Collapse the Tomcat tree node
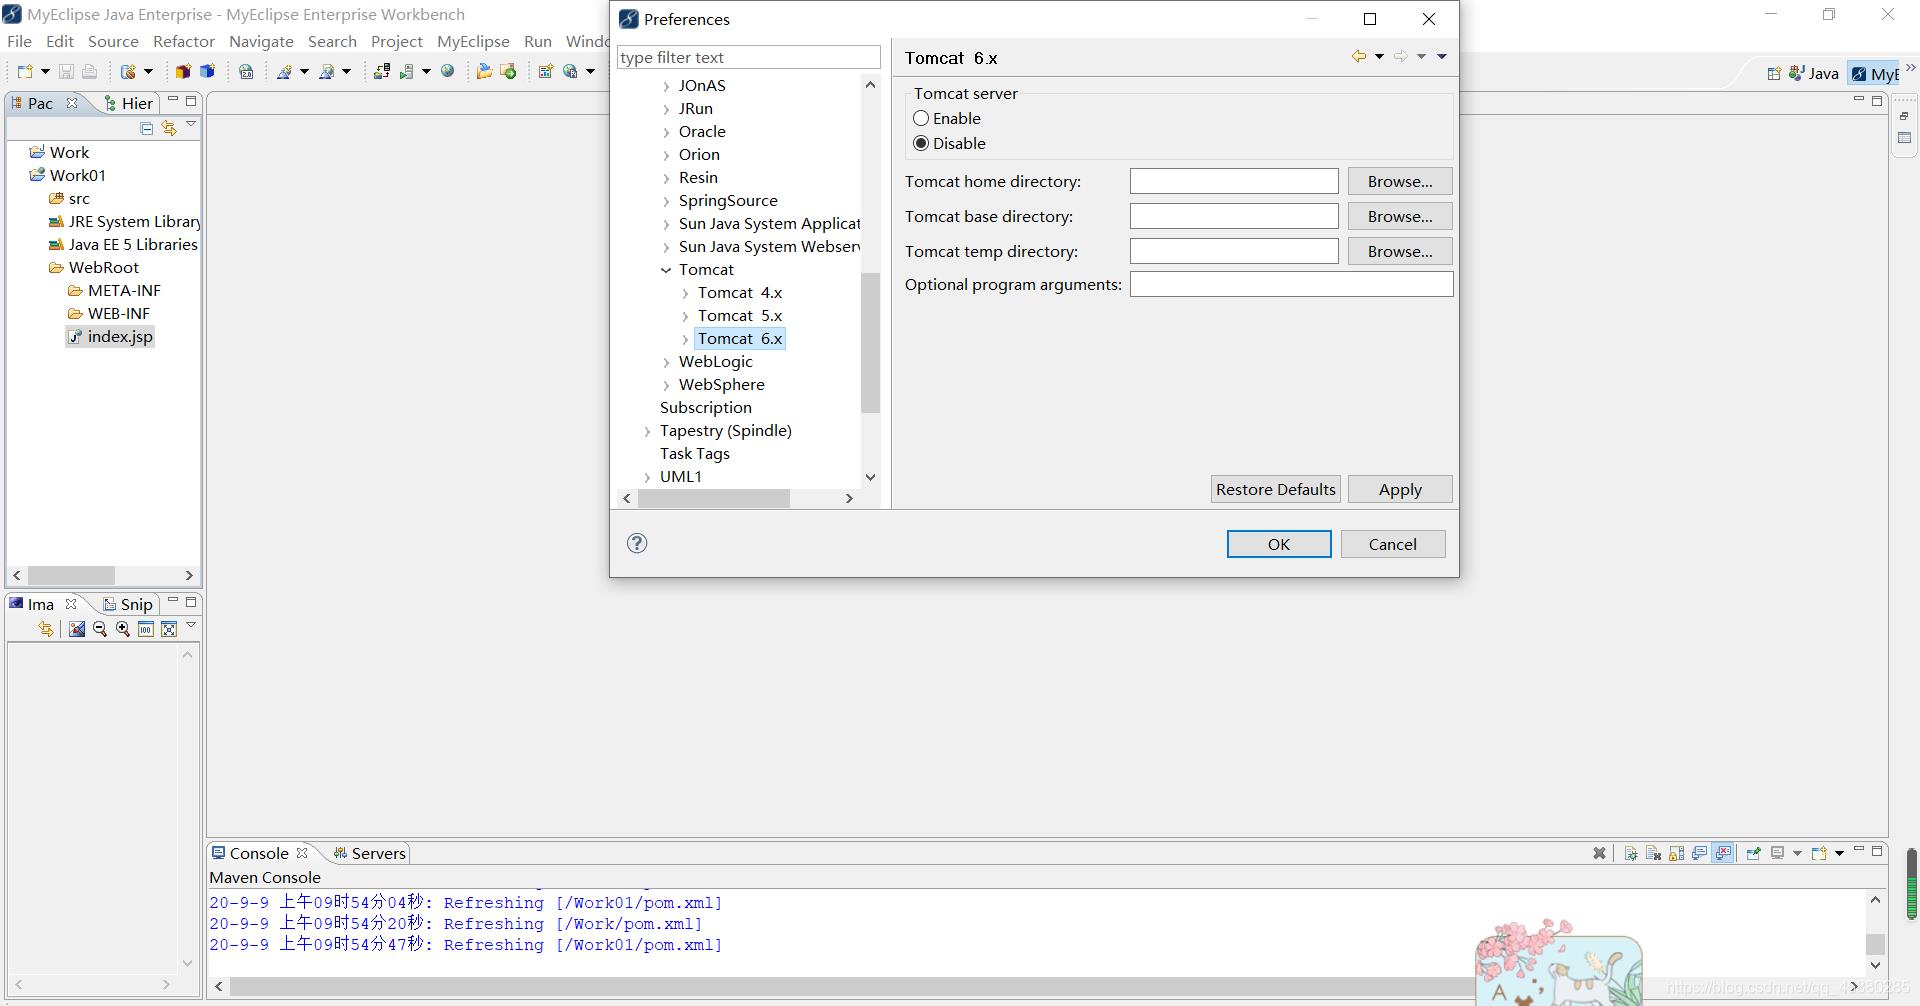This screenshot has width=1920, height=1006. click(666, 270)
